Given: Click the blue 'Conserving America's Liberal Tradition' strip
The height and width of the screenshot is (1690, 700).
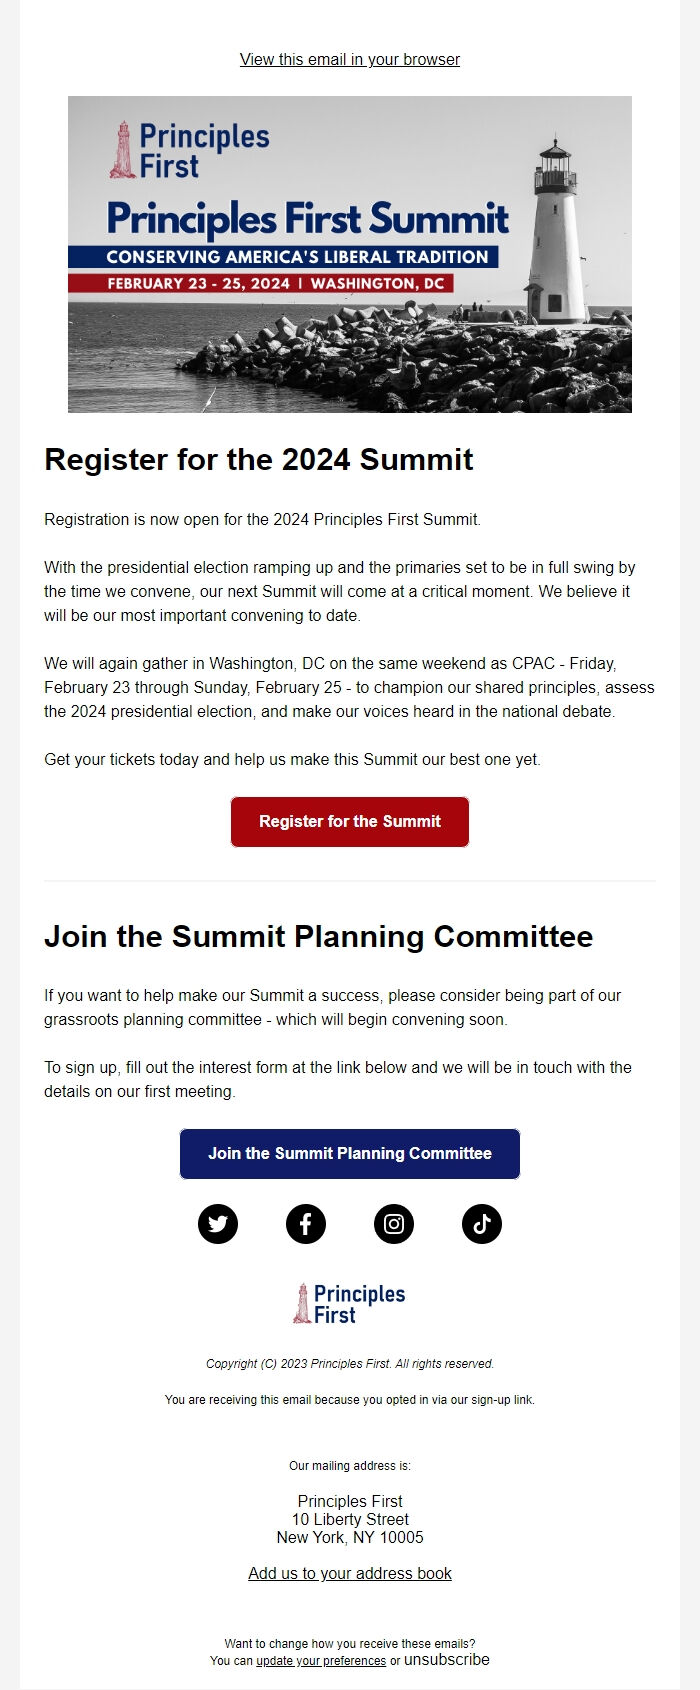Looking at the screenshot, I should click(297, 257).
